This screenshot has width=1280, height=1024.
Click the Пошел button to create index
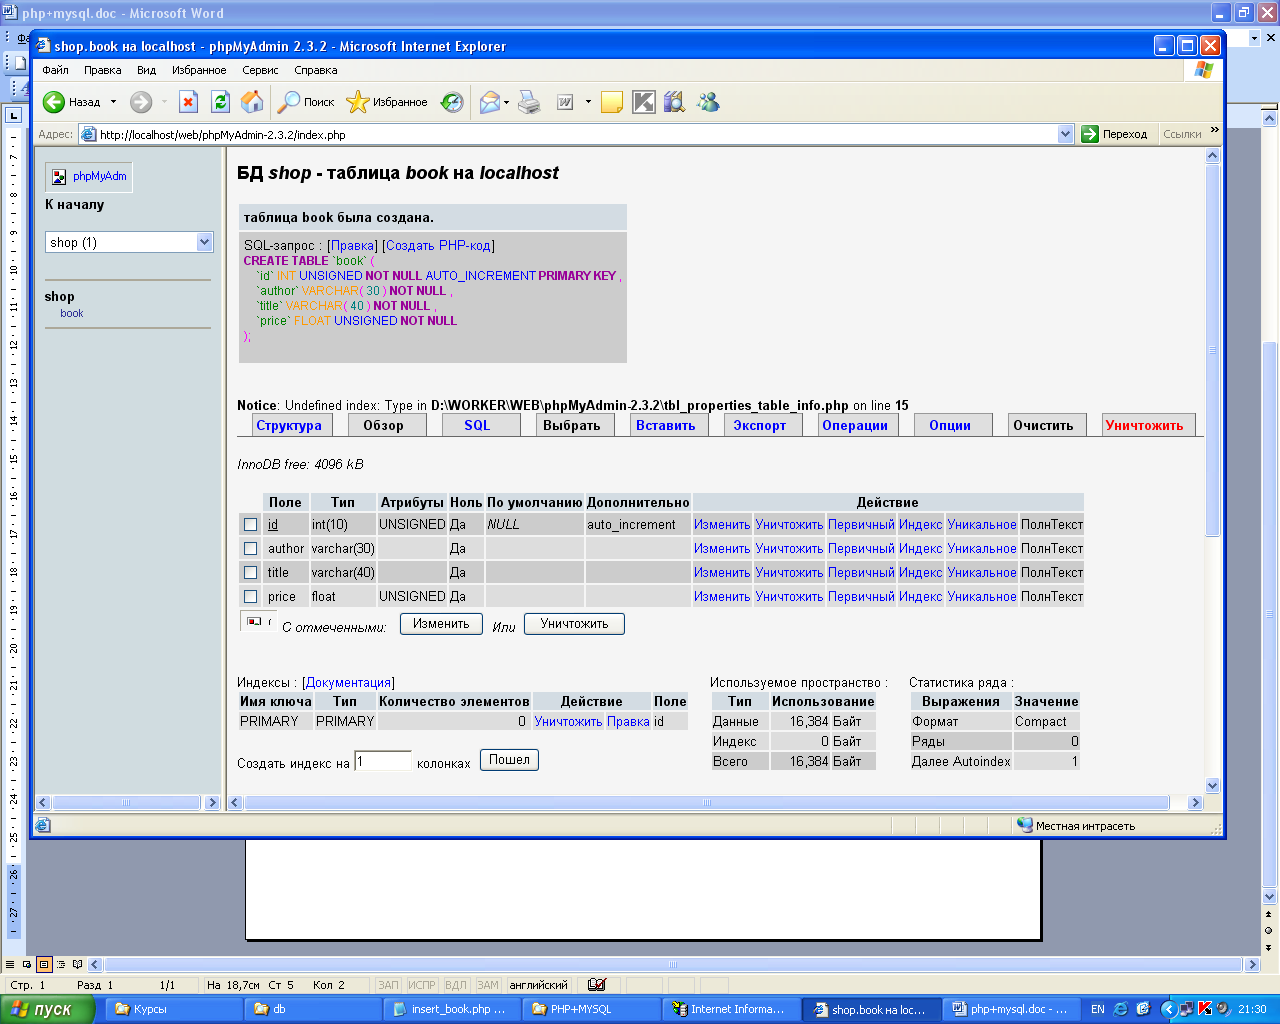(509, 760)
